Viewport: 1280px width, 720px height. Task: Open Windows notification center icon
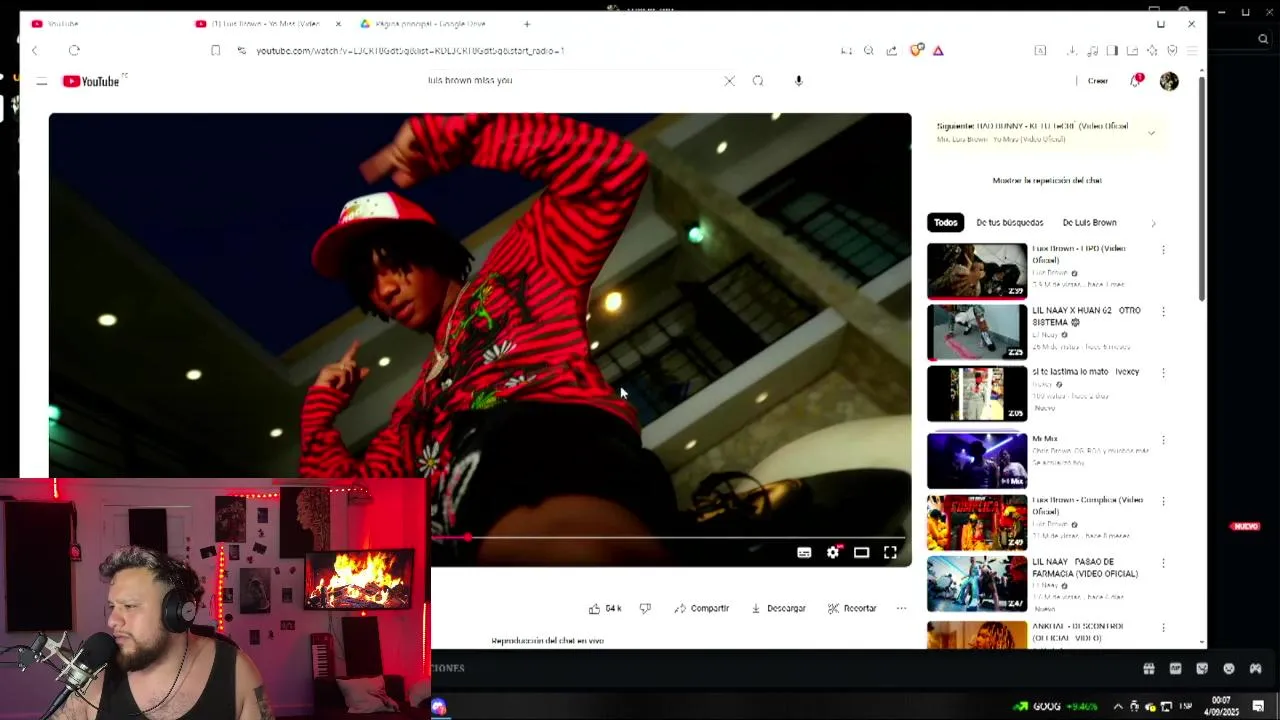(1258, 707)
